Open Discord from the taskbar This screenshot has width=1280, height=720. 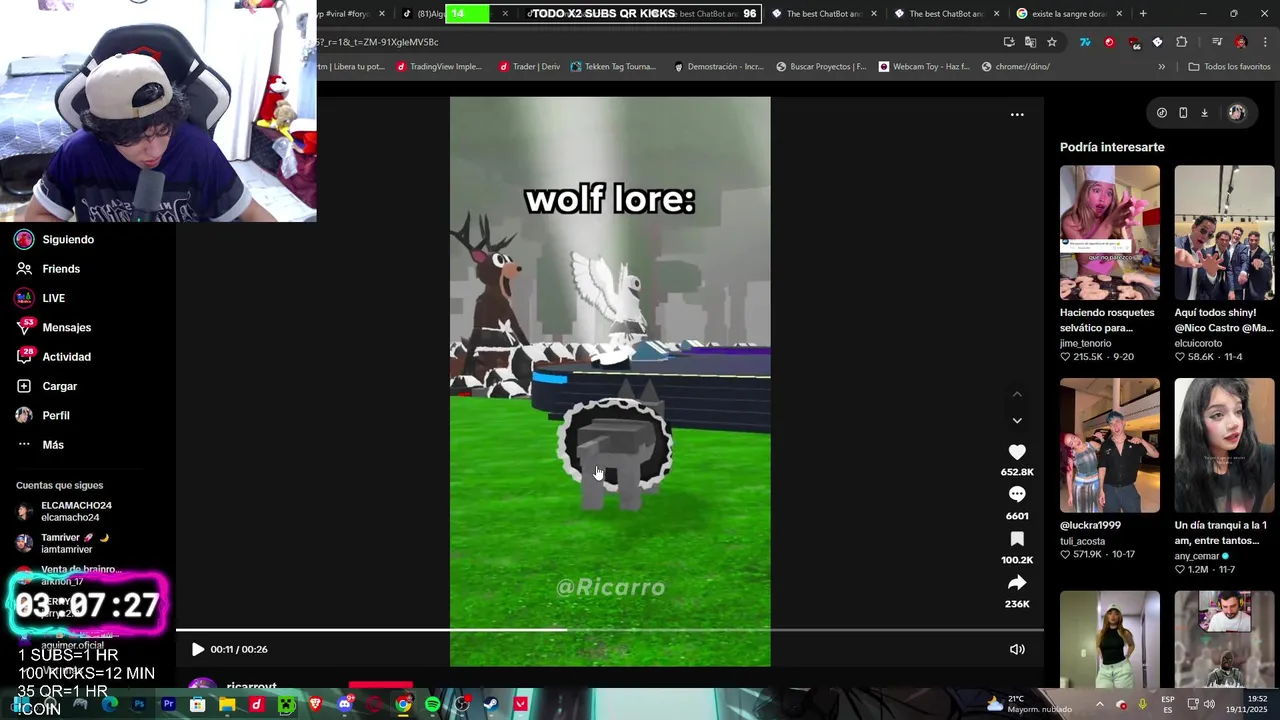pos(345,705)
